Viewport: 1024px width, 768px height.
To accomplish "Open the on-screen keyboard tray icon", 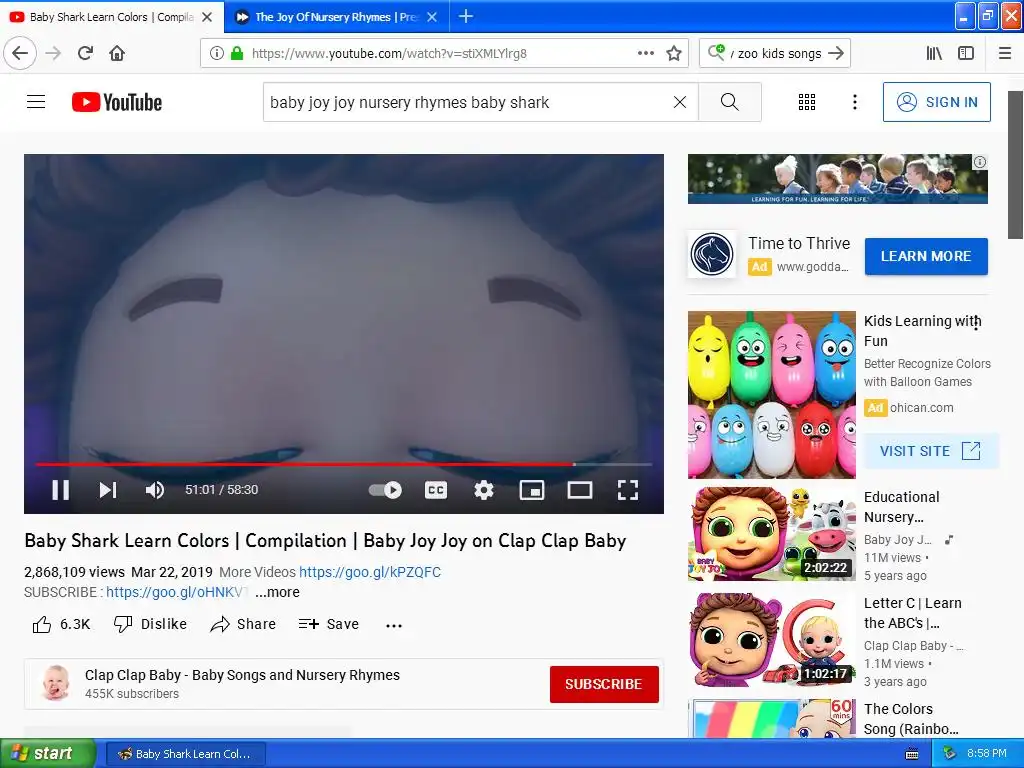I will (x=912, y=754).
